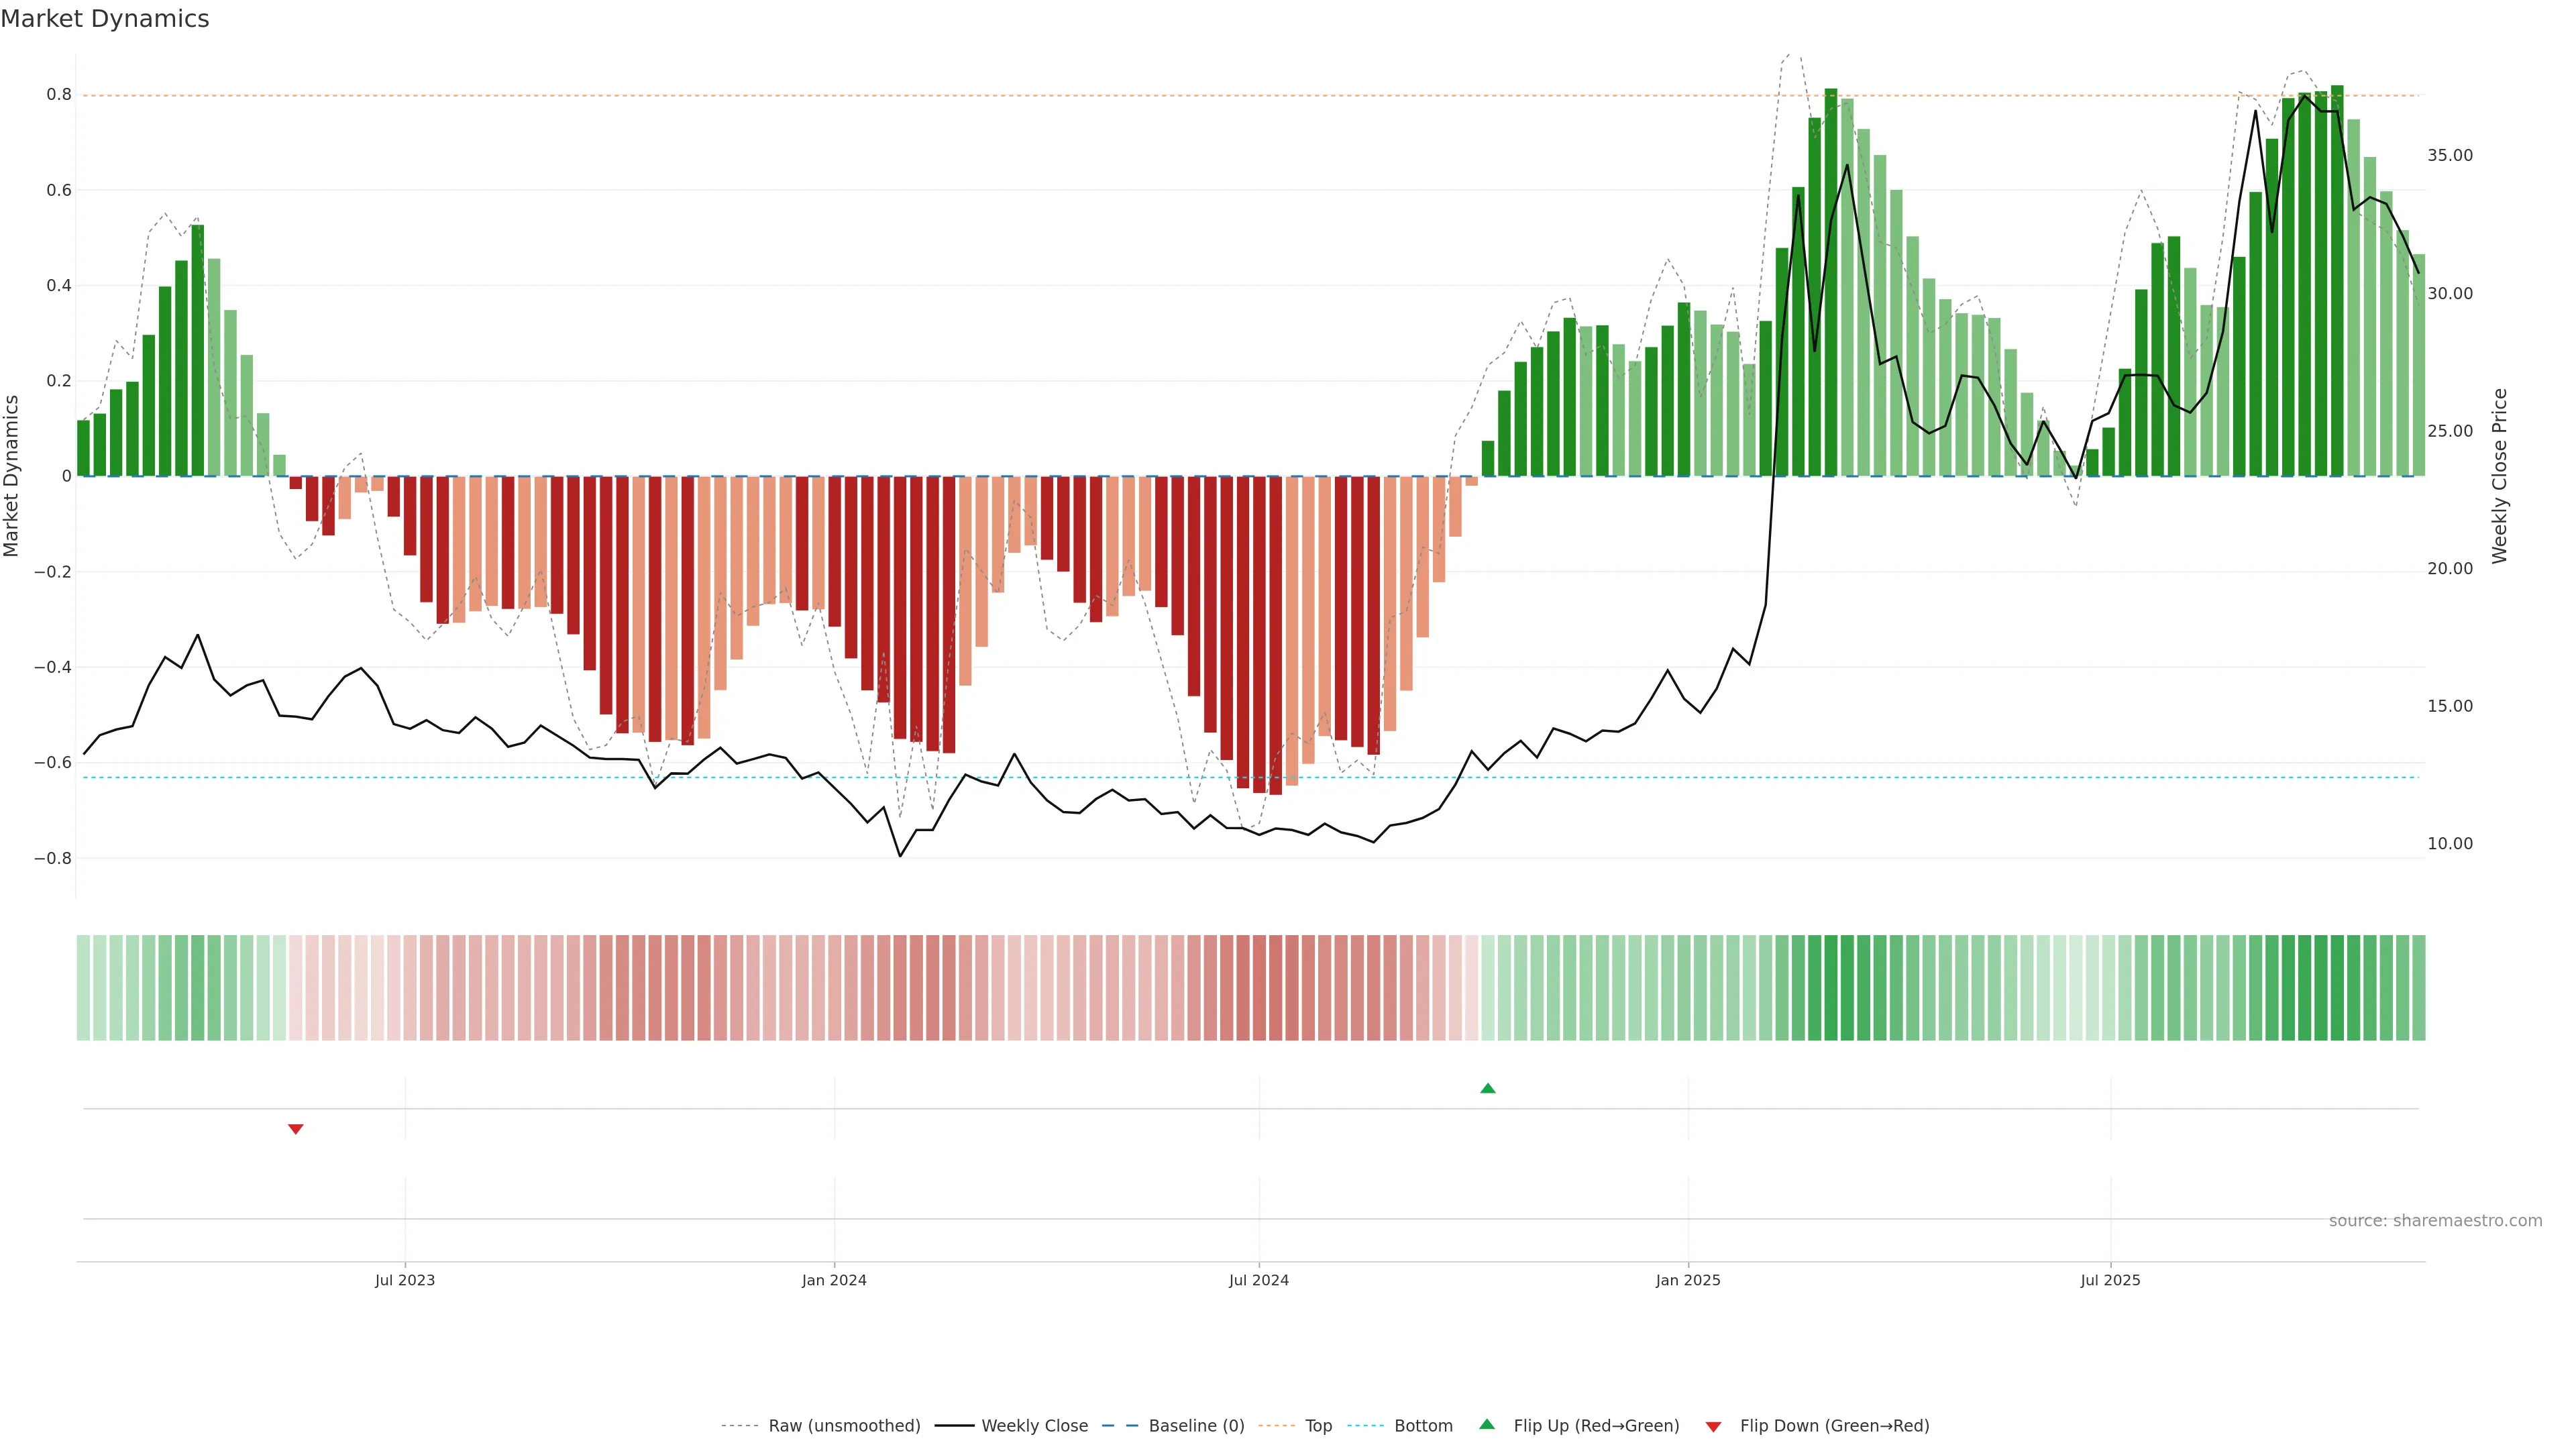Image resolution: width=2576 pixels, height=1449 pixels.
Task: Click the Jul 2024 axis label
Action: pyautogui.click(x=1258, y=1280)
